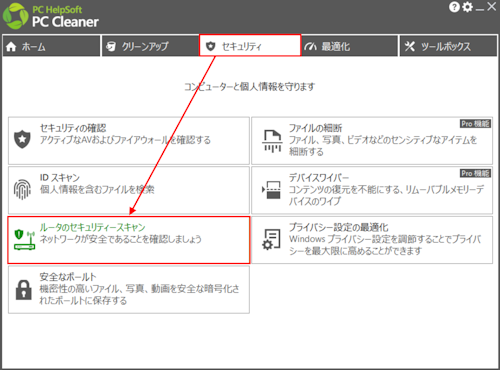Click the house icon on the Home tab
Viewport: 500px width, 370px height.
point(11,47)
